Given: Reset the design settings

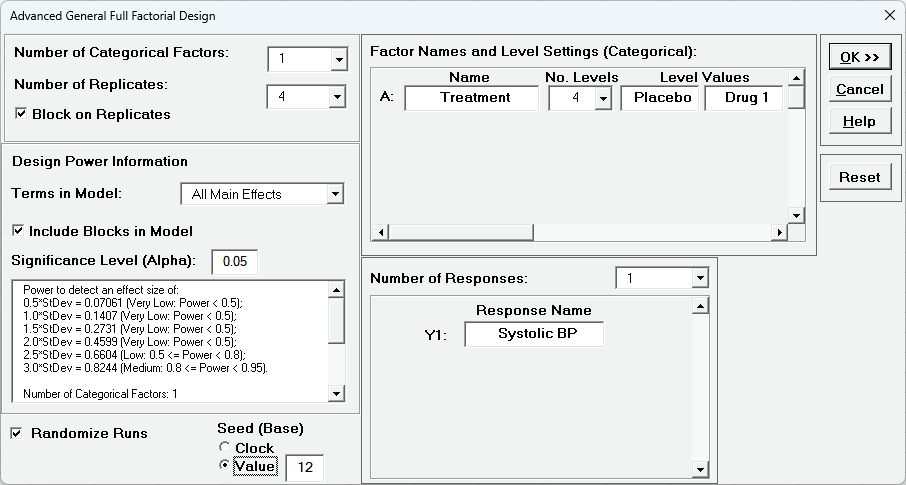Looking at the screenshot, I should pyautogui.click(x=859, y=177).
